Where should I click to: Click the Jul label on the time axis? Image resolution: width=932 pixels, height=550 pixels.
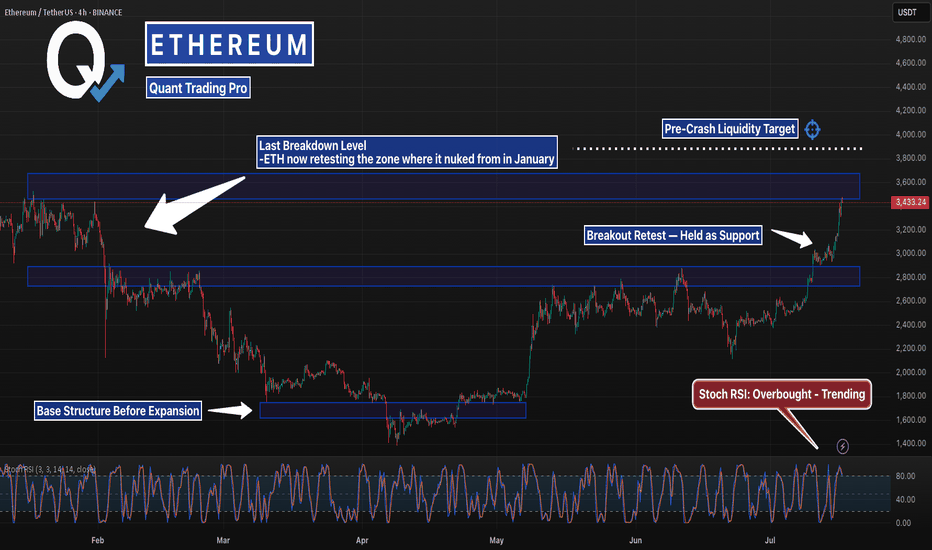[770, 540]
